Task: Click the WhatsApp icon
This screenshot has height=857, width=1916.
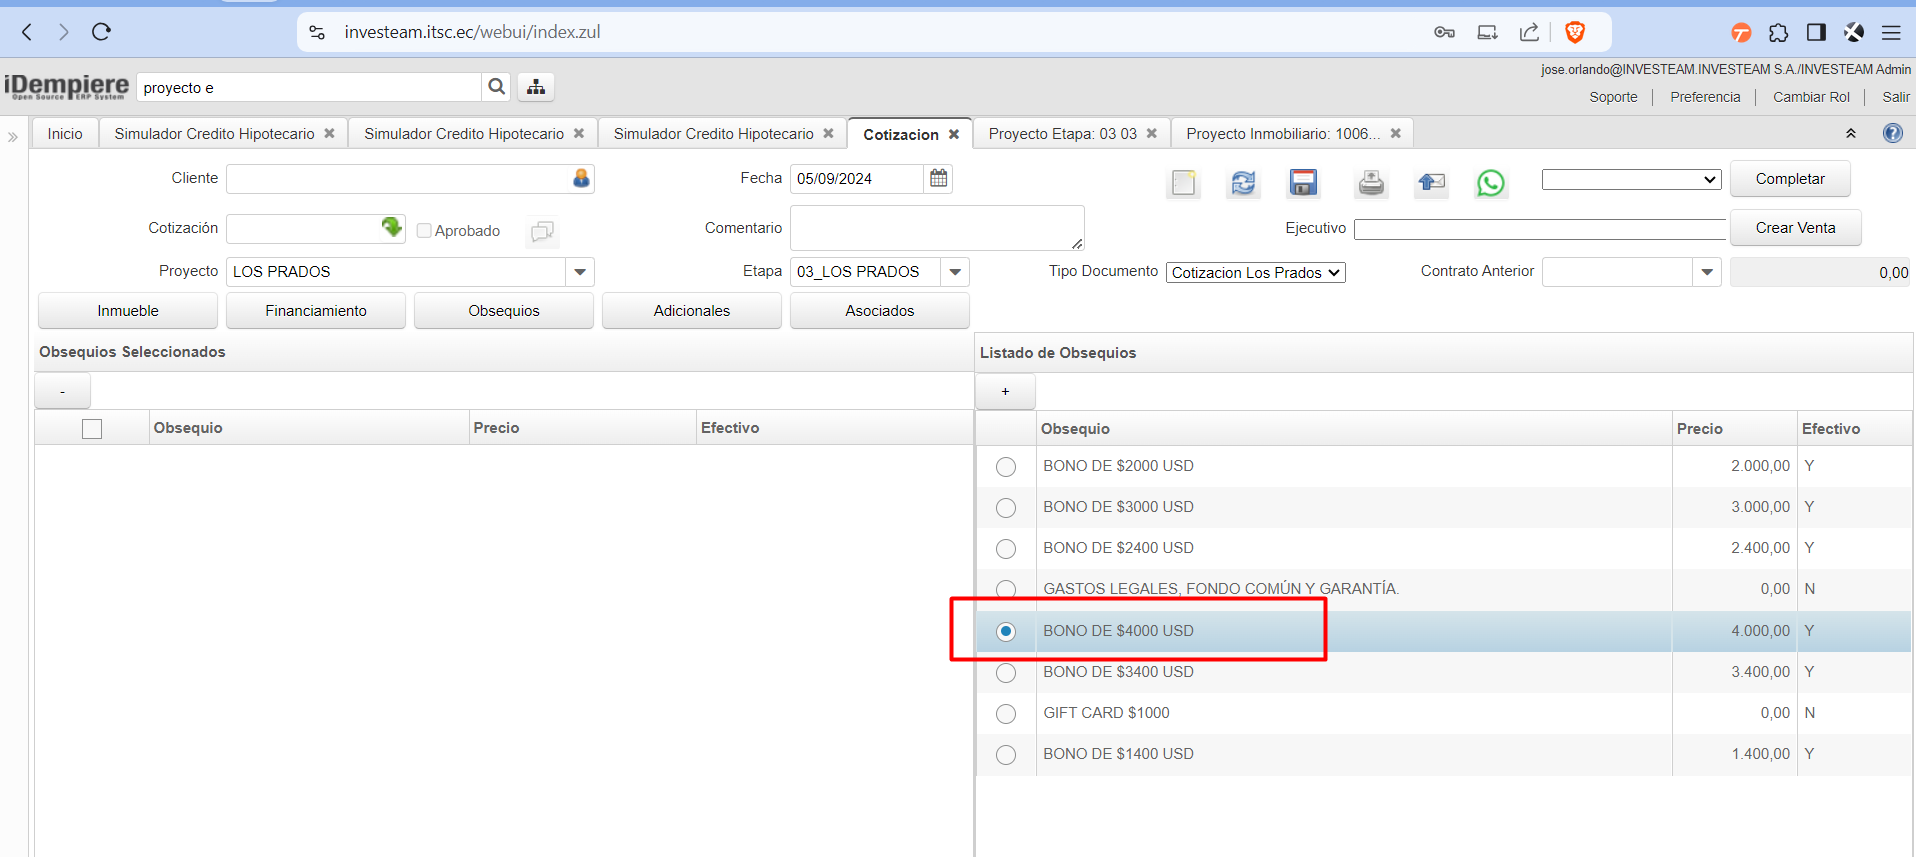Action: [1490, 183]
